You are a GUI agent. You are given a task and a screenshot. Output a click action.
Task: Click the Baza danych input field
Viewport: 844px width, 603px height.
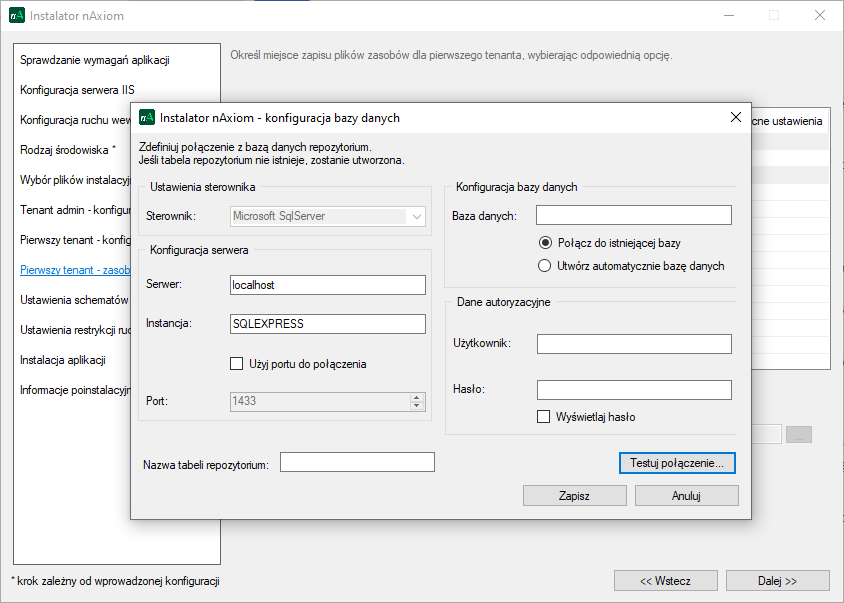coord(634,215)
